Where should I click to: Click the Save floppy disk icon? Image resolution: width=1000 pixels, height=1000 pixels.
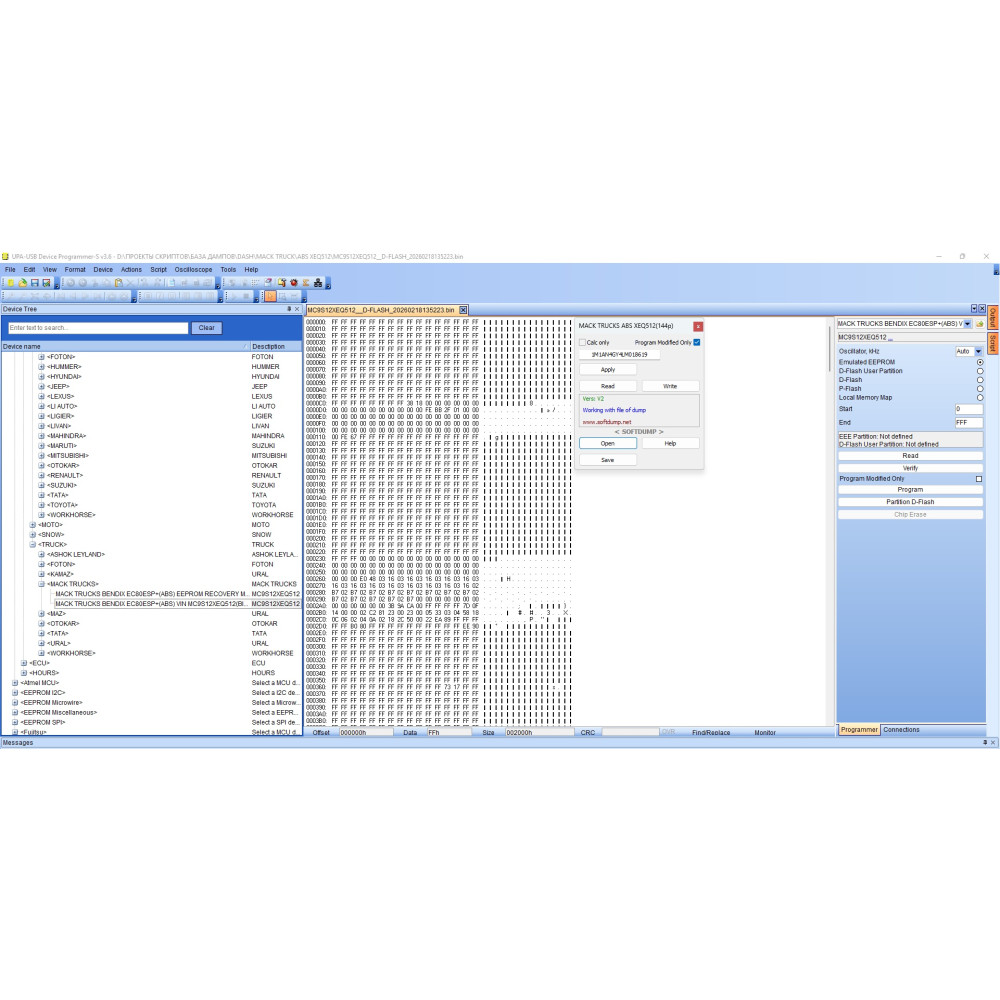point(34,283)
